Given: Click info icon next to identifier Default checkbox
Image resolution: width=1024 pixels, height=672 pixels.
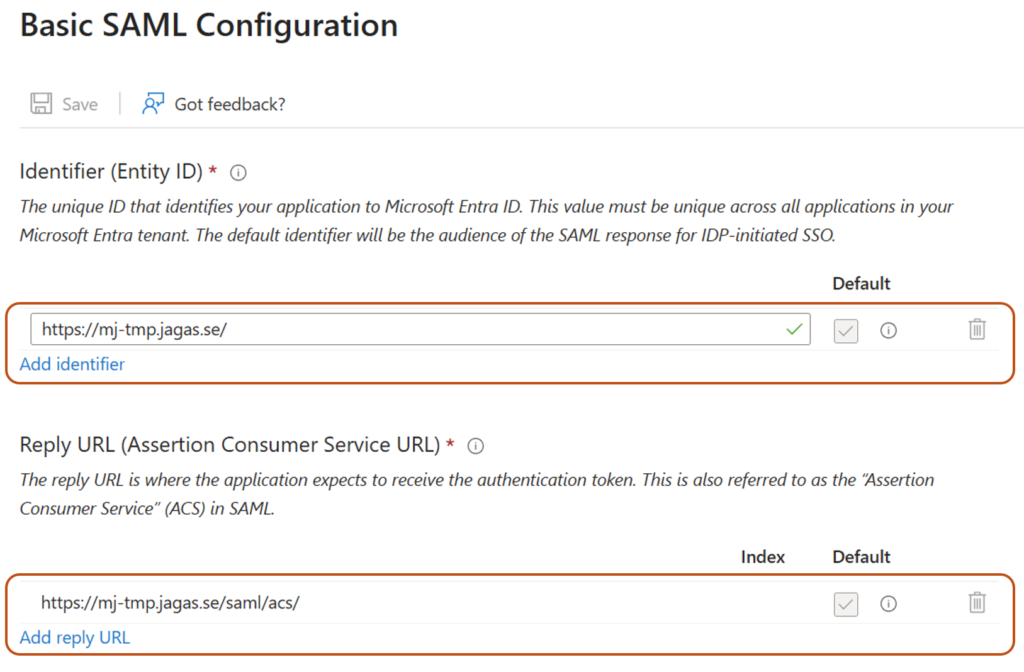Looking at the screenshot, I should [888, 330].
